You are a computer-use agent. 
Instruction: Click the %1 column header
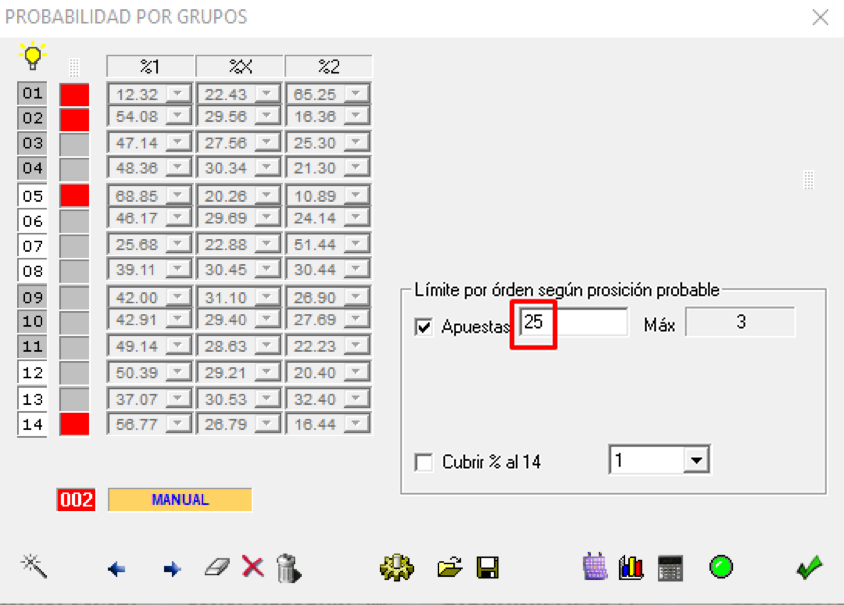150,66
